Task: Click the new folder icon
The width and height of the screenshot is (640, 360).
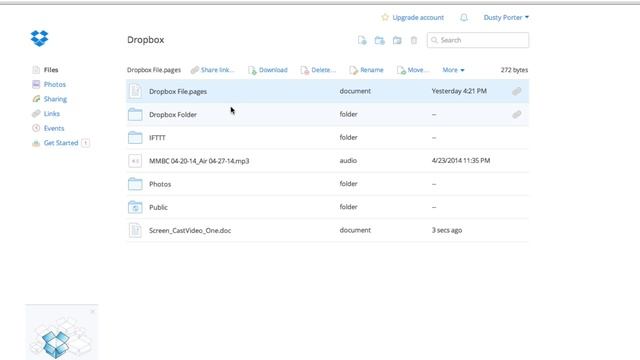Action: pyautogui.click(x=380, y=40)
